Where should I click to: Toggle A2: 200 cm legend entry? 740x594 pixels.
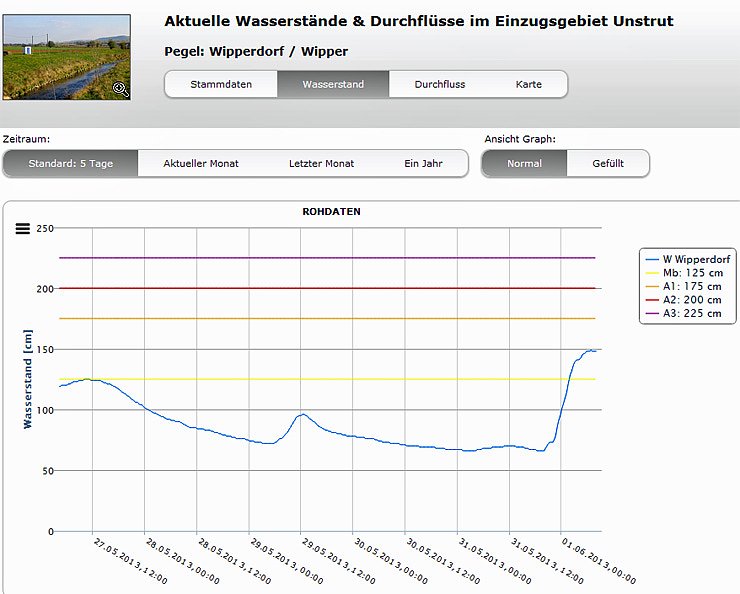(x=691, y=300)
